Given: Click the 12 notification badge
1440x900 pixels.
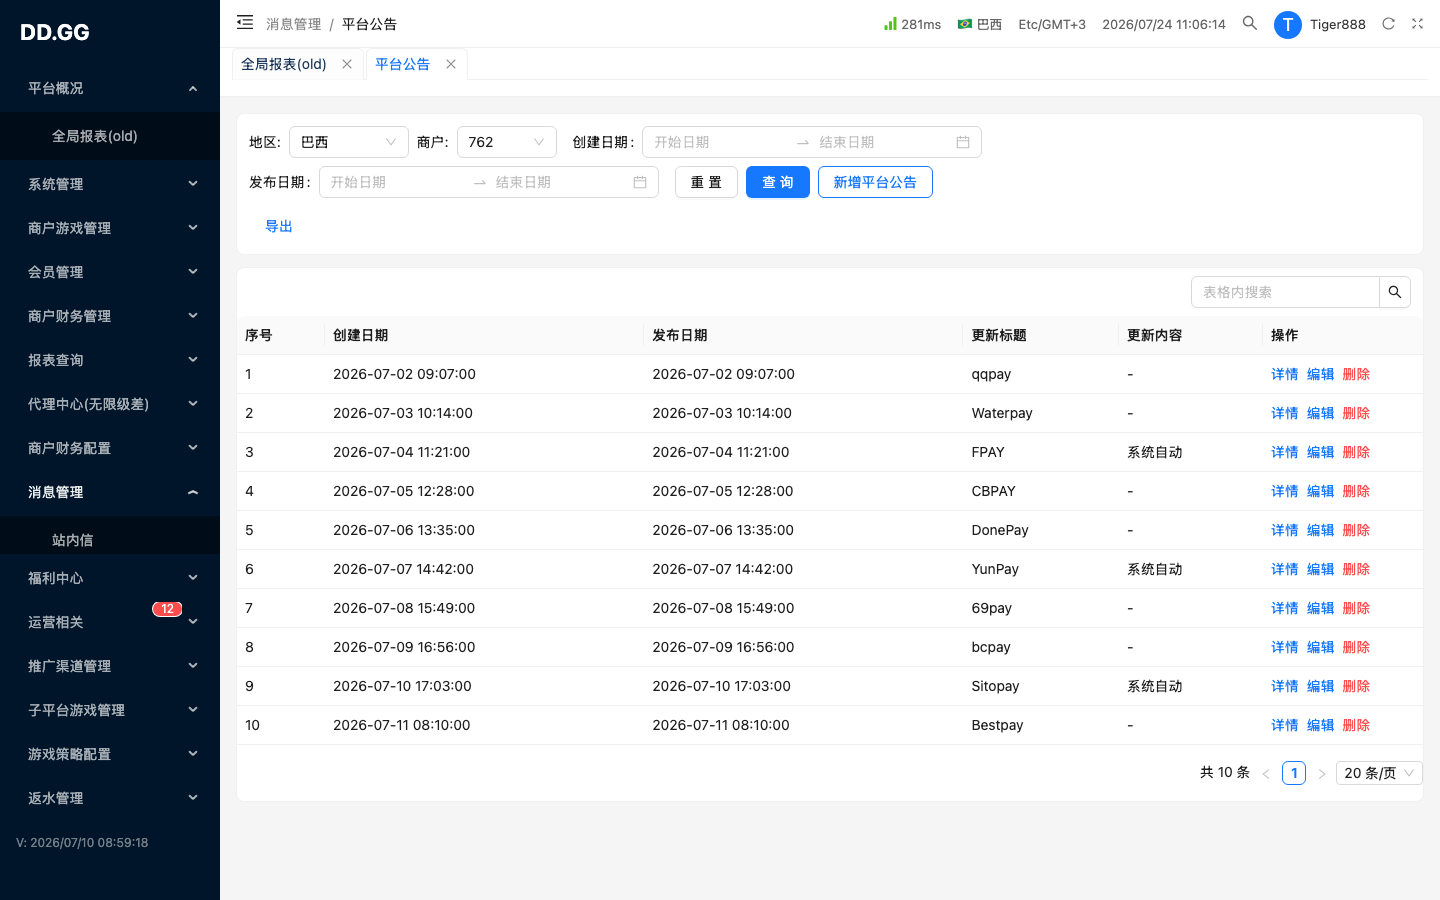Looking at the screenshot, I should [x=167, y=609].
